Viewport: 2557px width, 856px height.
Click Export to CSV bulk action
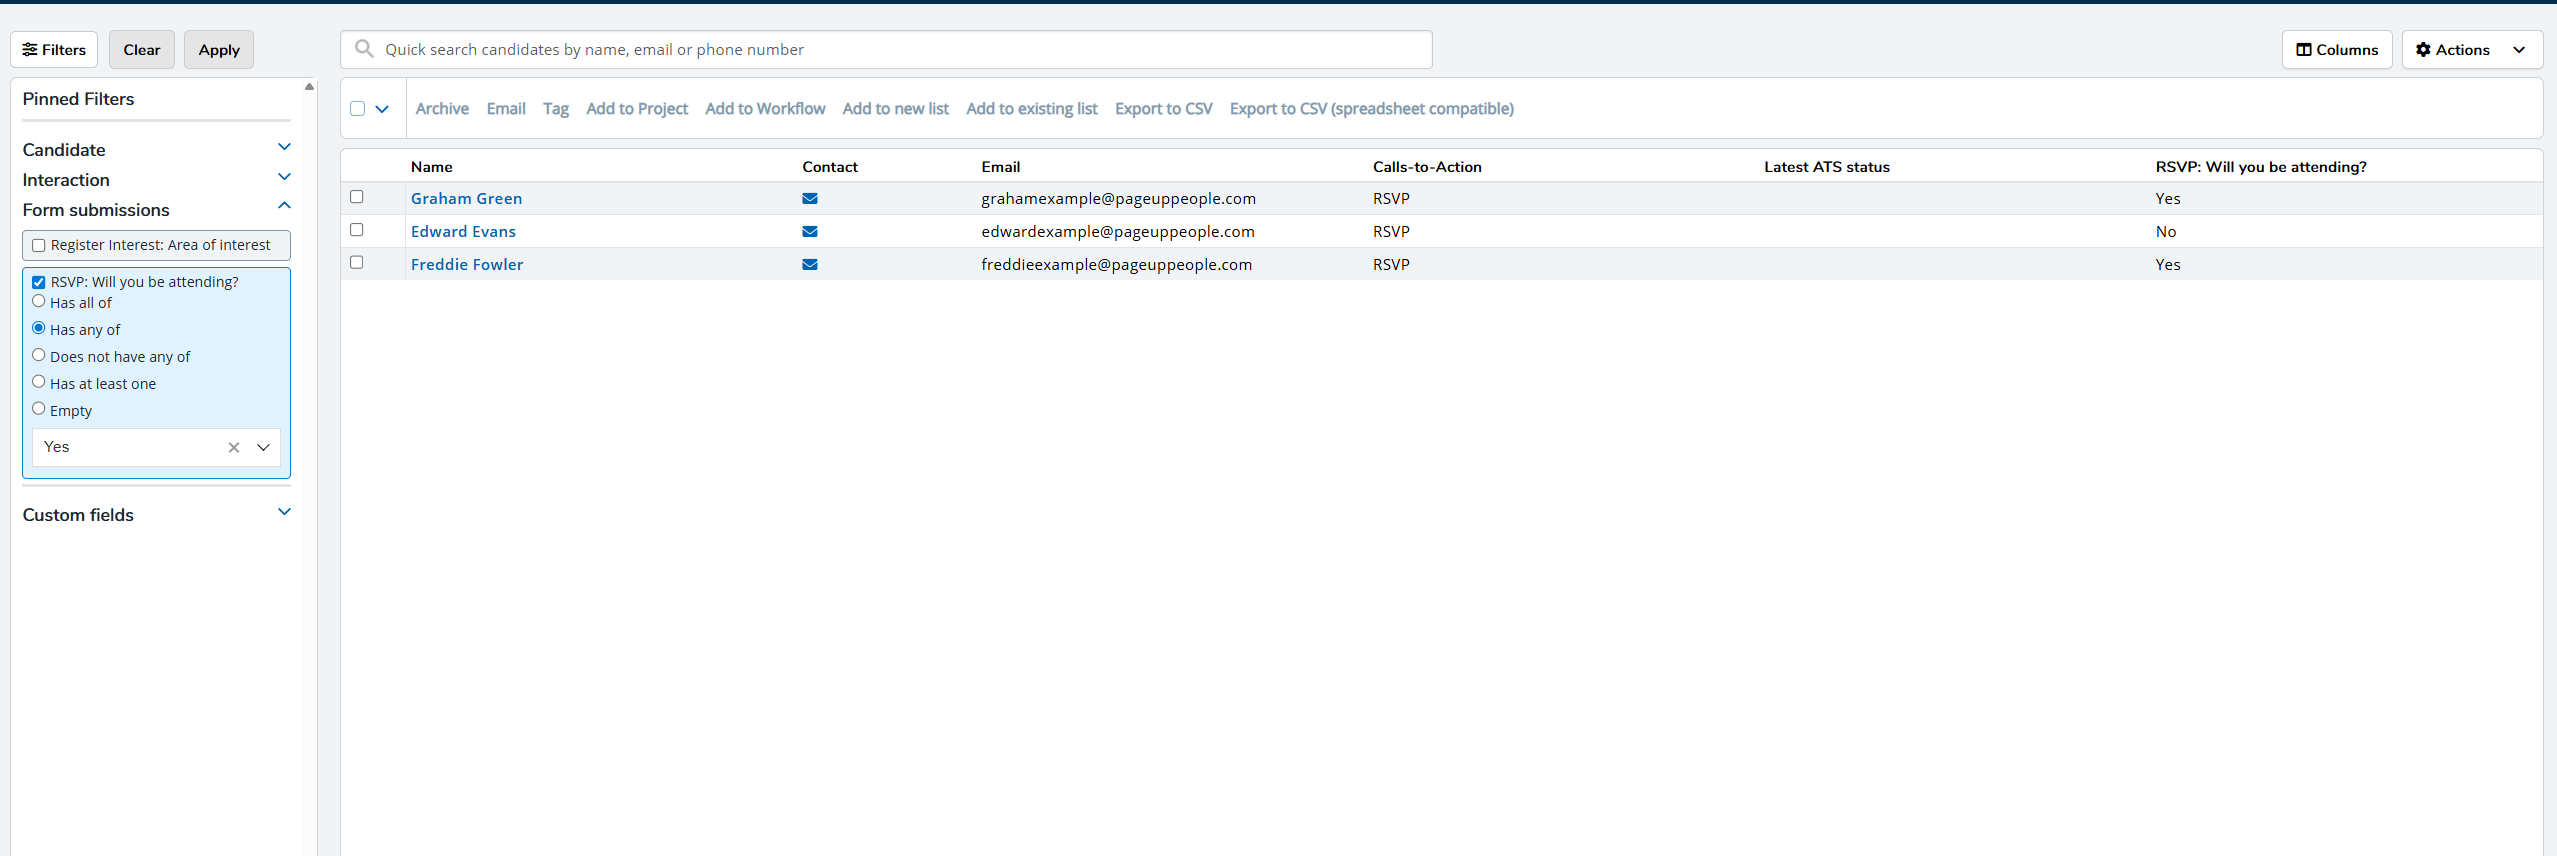click(1163, 108)
